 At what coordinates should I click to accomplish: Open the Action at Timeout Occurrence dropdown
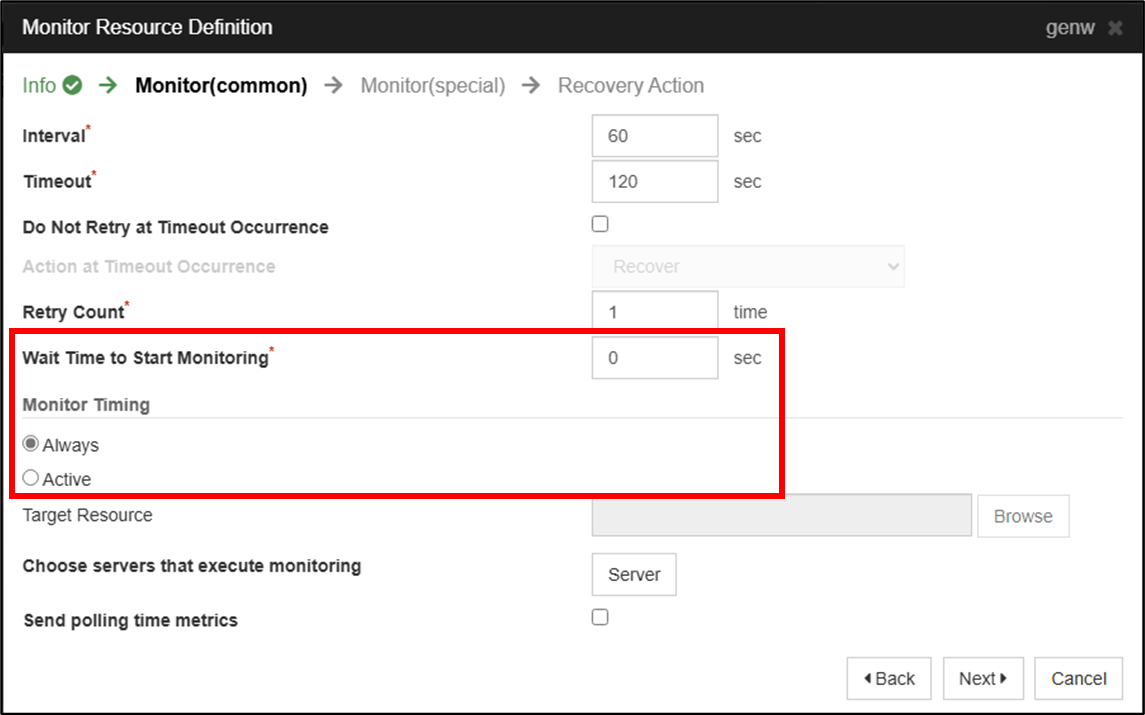[748, 266]
